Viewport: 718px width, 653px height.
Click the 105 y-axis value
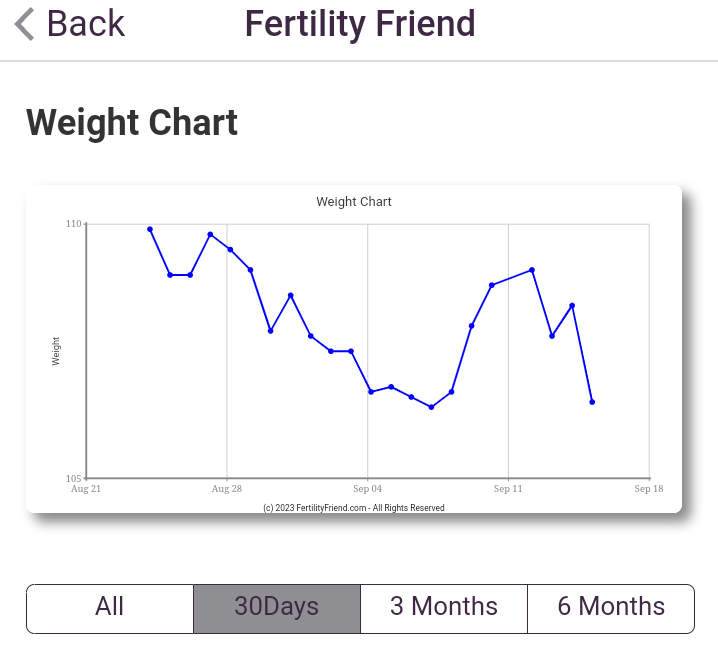click(x=74, y=478)
